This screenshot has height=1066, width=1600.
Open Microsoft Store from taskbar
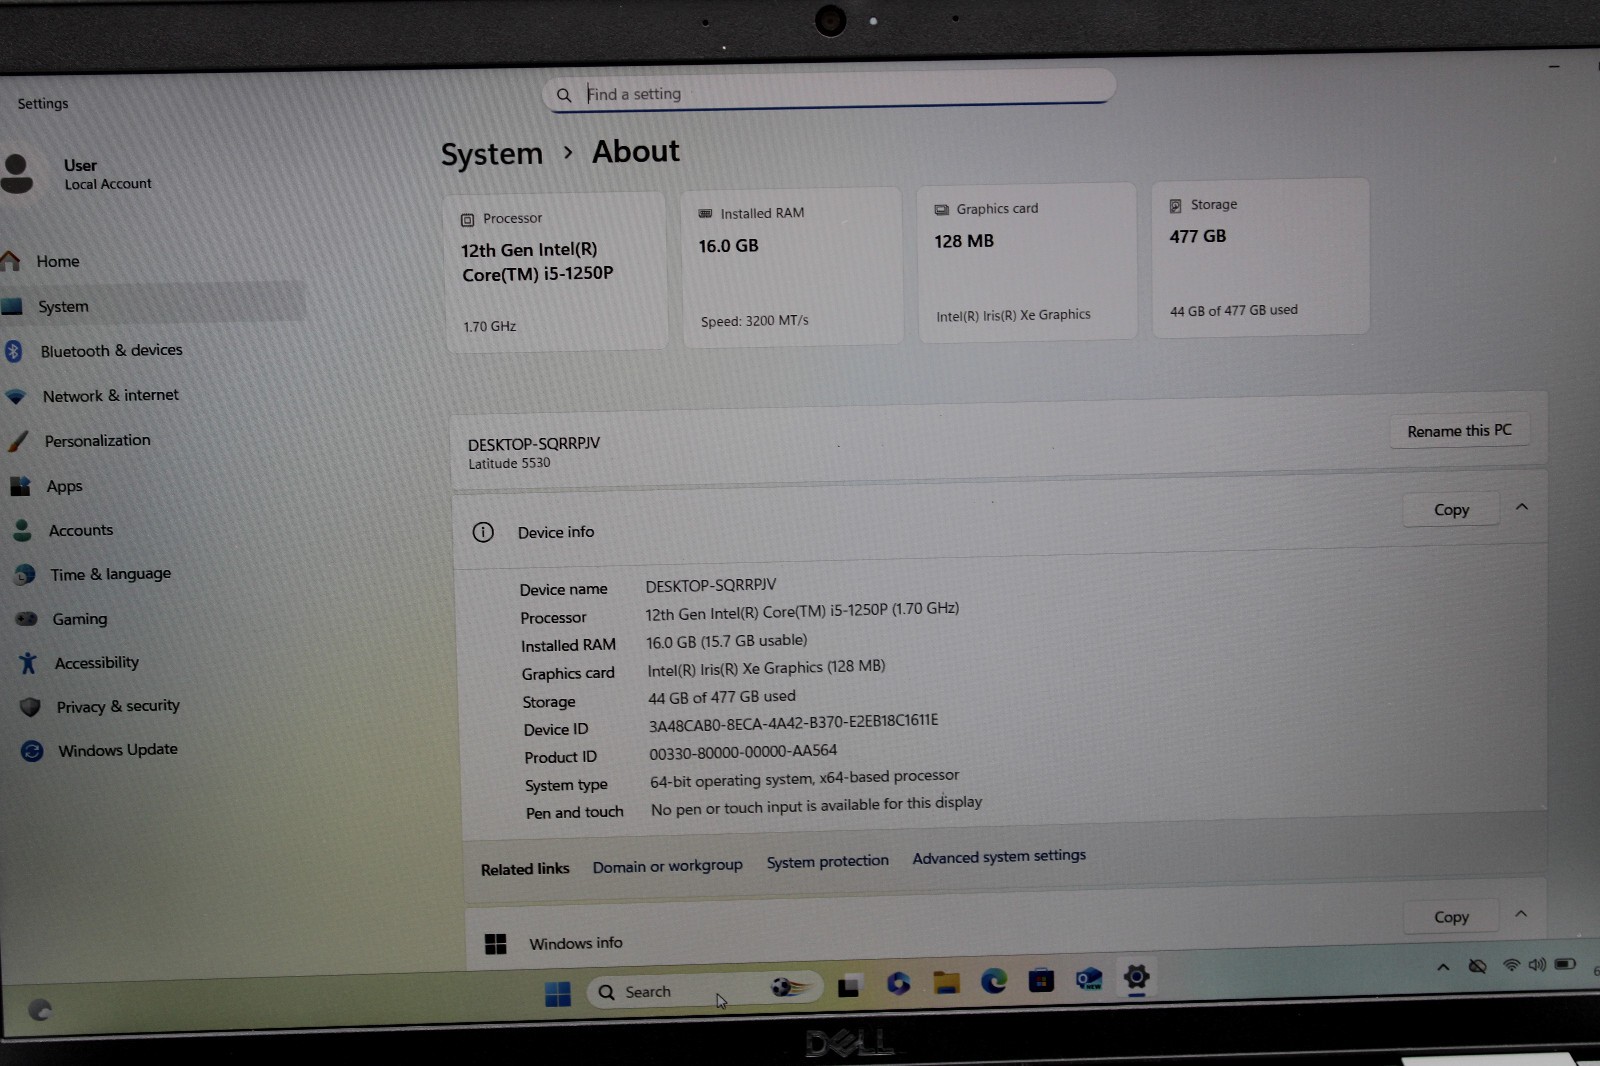coord(1041,980)
